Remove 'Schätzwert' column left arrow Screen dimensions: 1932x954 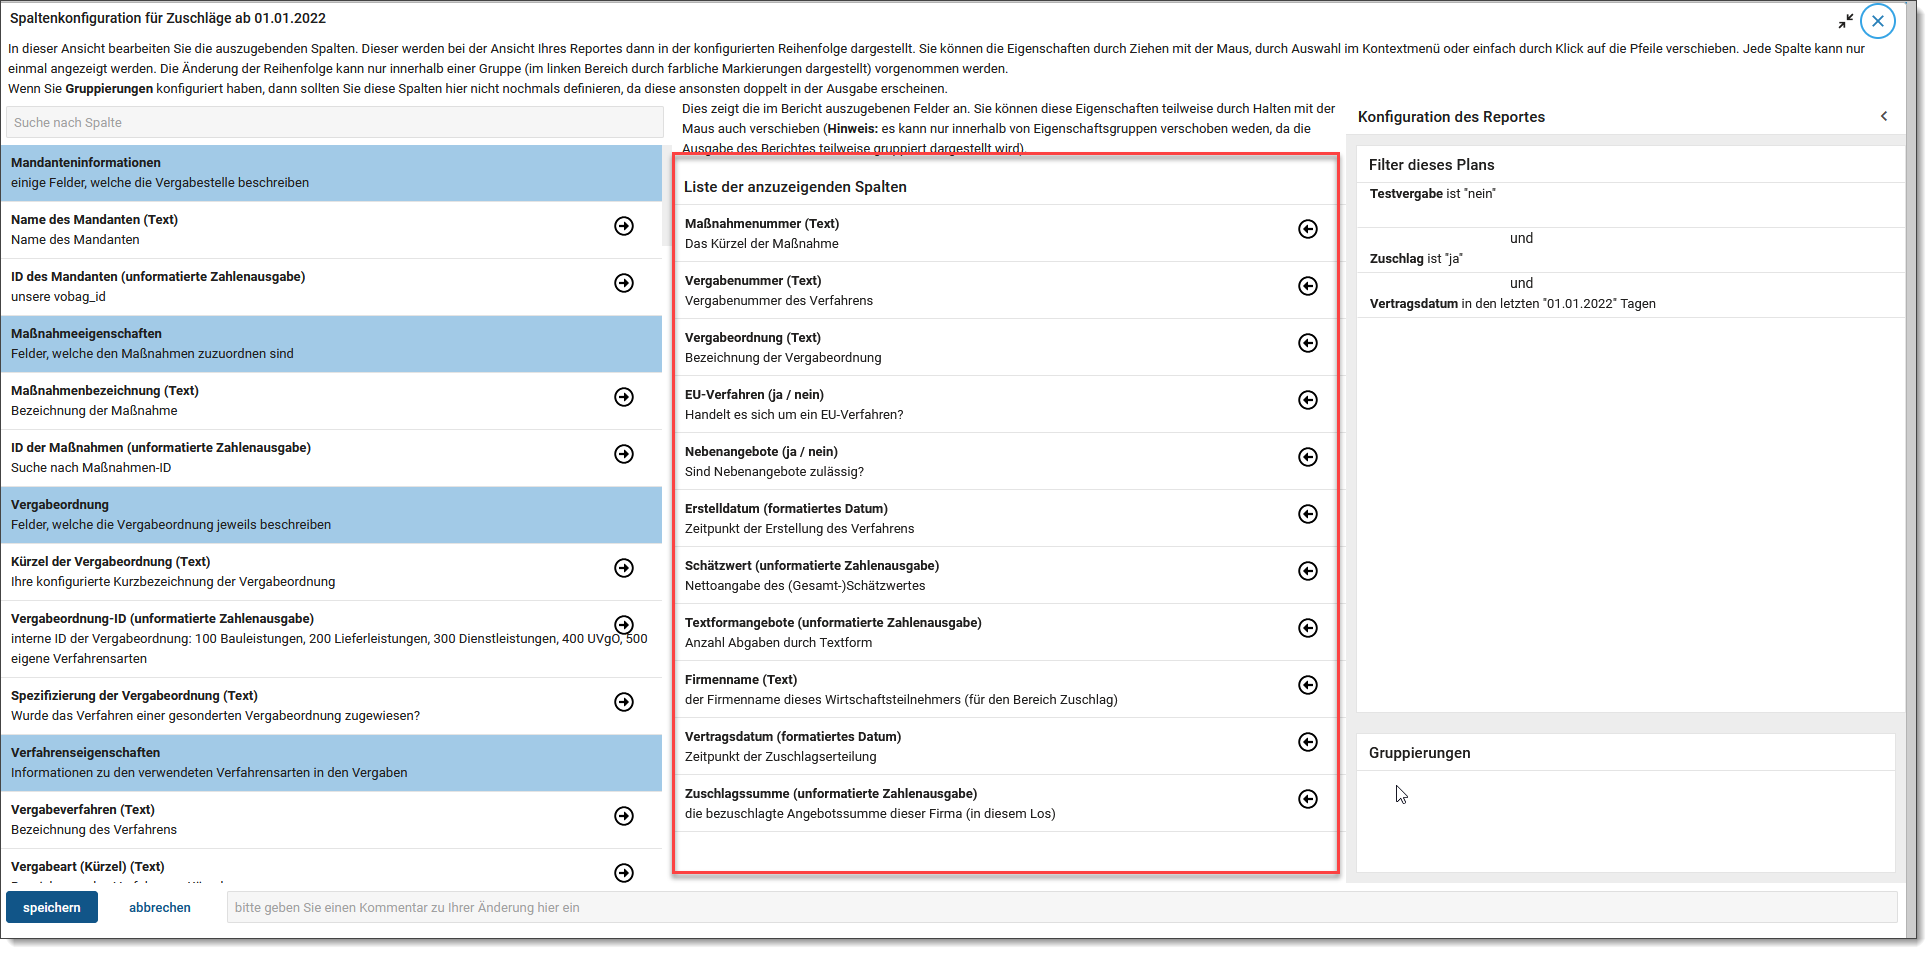(1308, 571)
